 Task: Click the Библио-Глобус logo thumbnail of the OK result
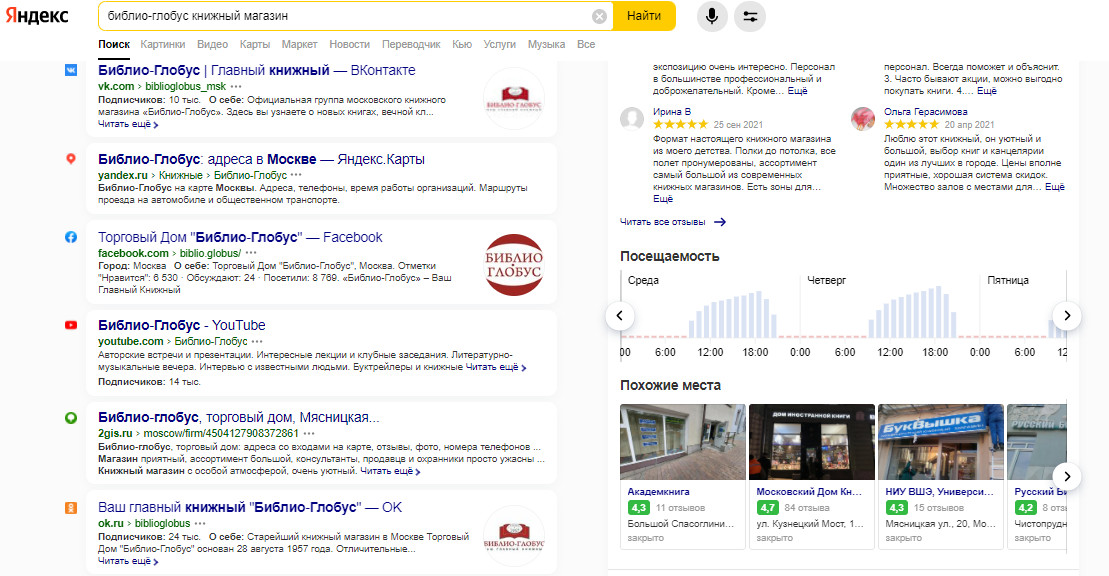click(x=514, y=536)
